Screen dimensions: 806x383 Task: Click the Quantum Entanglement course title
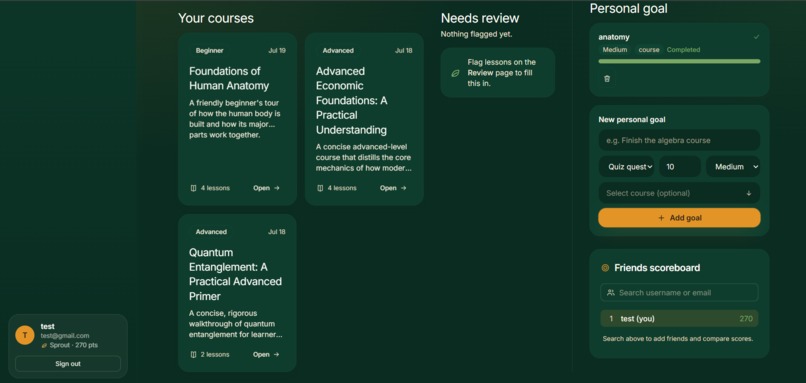click(235, 274)
